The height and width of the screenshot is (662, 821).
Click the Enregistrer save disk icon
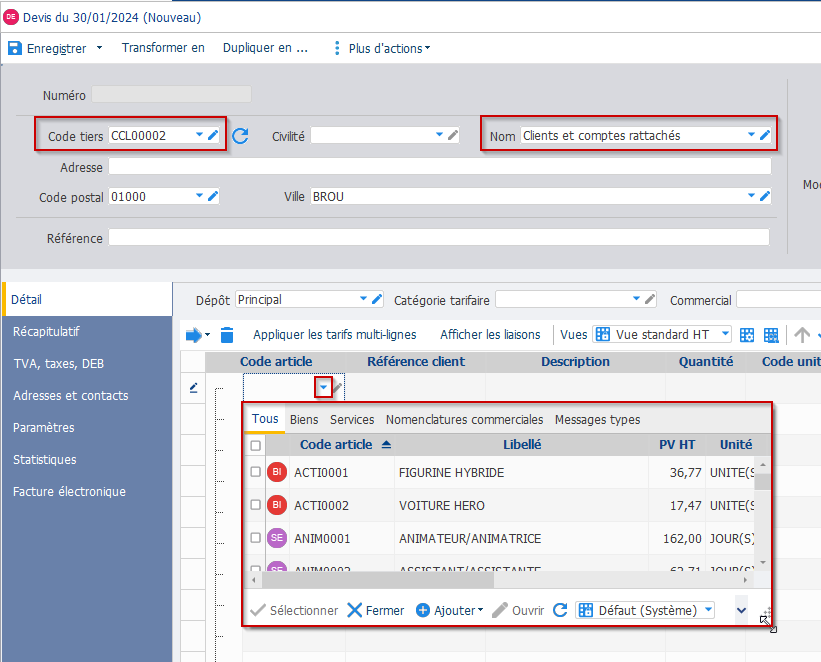[15, 48]
